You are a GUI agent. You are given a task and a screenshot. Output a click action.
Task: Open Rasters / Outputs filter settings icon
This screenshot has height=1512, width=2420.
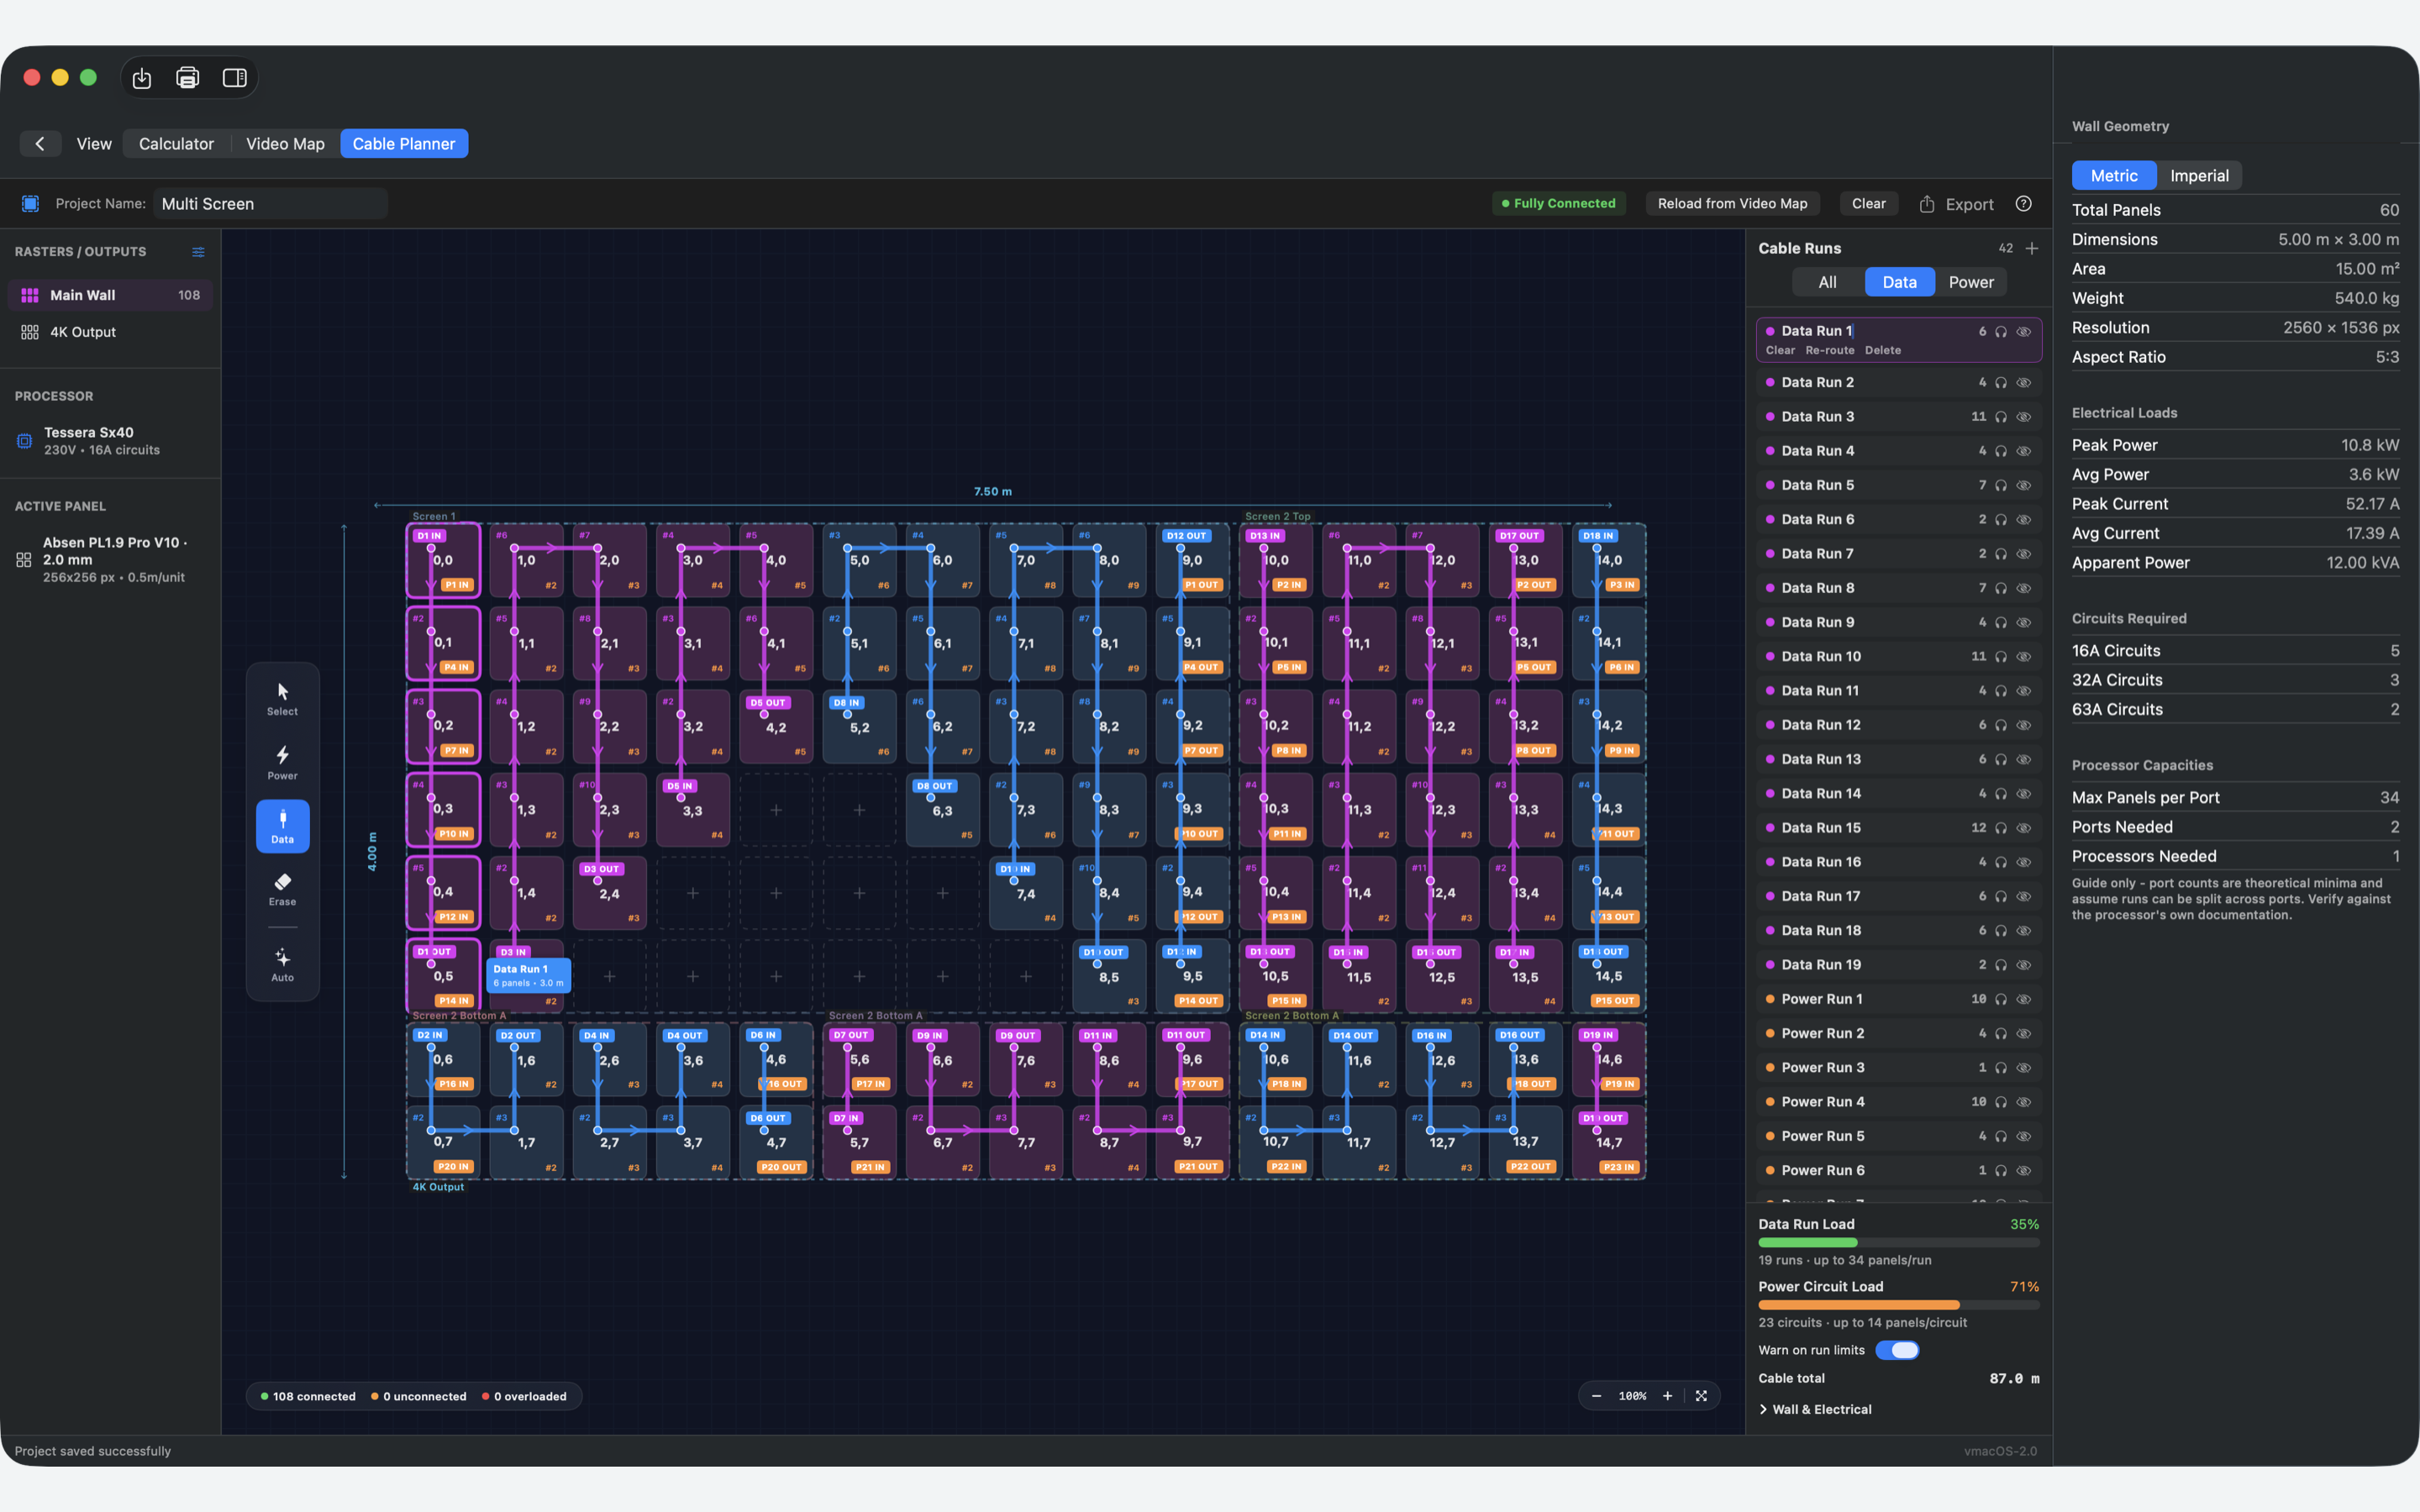(198, 252)
